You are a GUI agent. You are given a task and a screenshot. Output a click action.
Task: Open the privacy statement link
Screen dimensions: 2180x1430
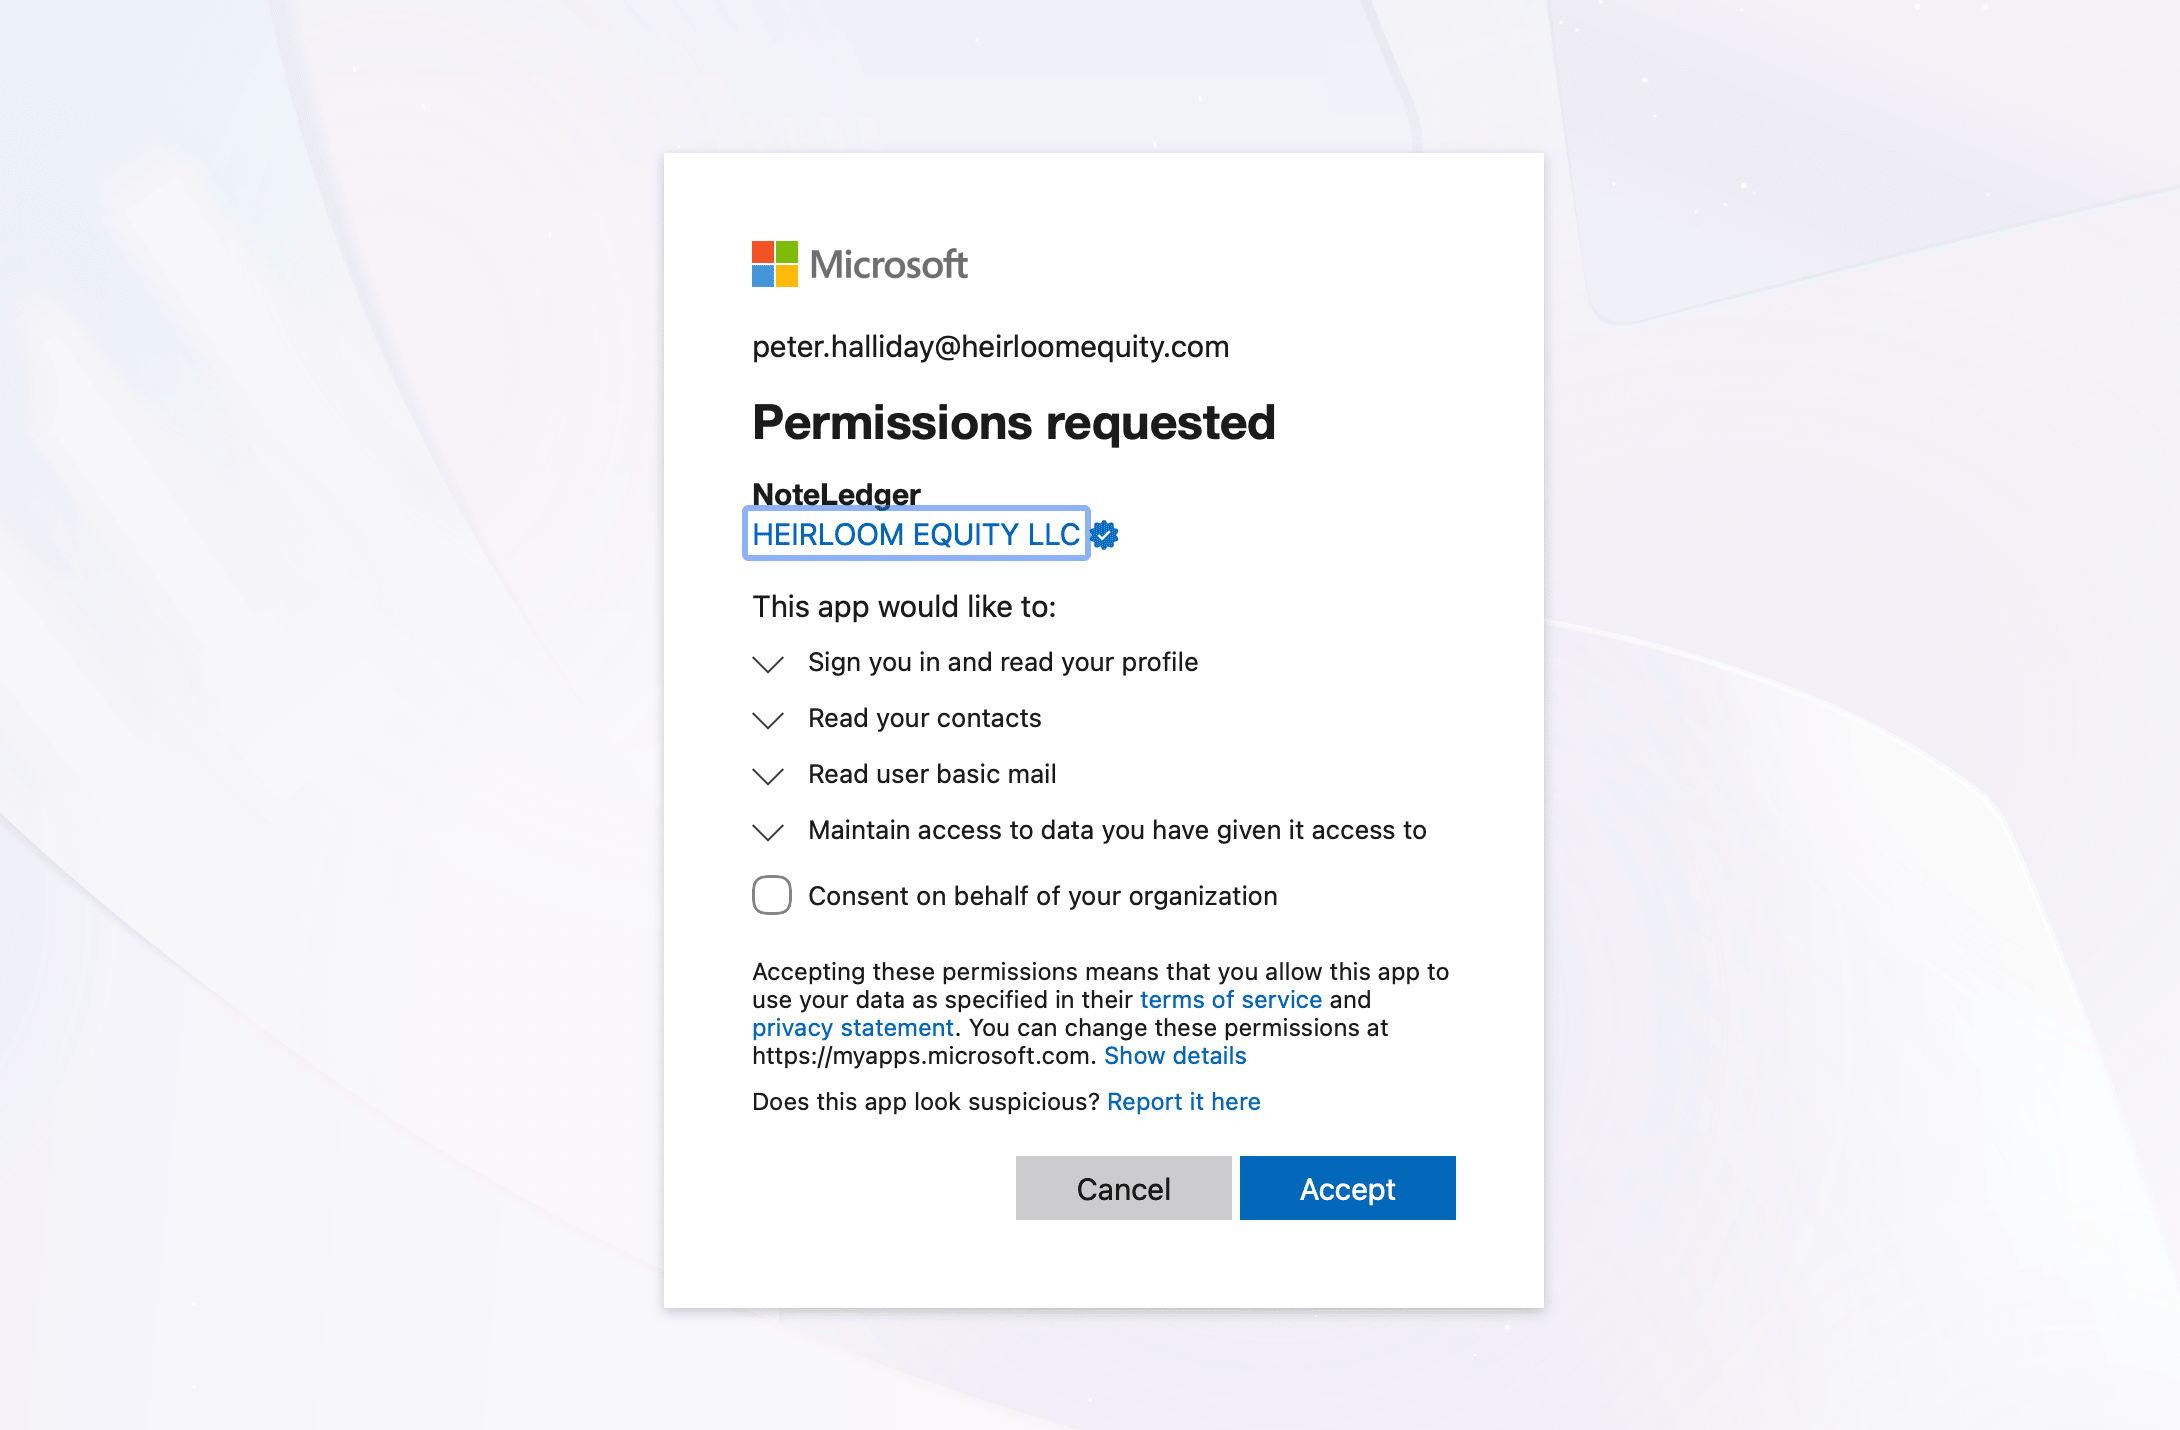[853, 1028]
